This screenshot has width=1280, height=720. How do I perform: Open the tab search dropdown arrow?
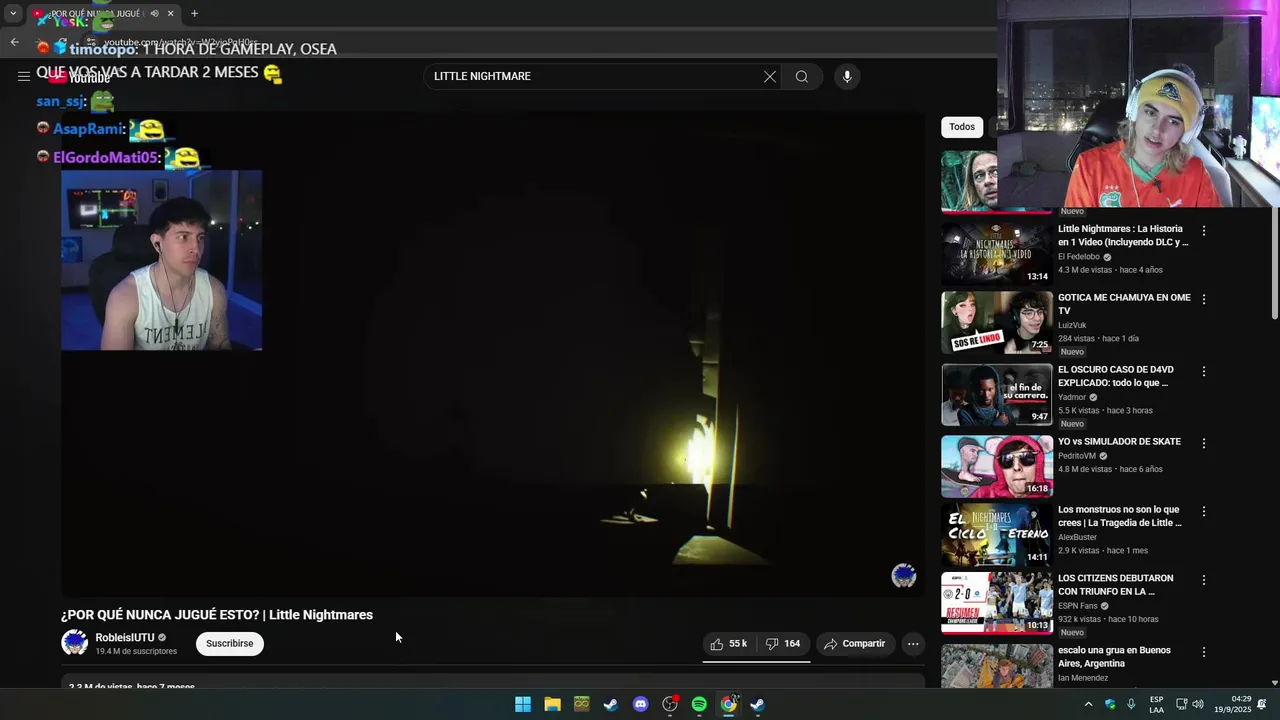pyautogui.click(x=13, y=14)
